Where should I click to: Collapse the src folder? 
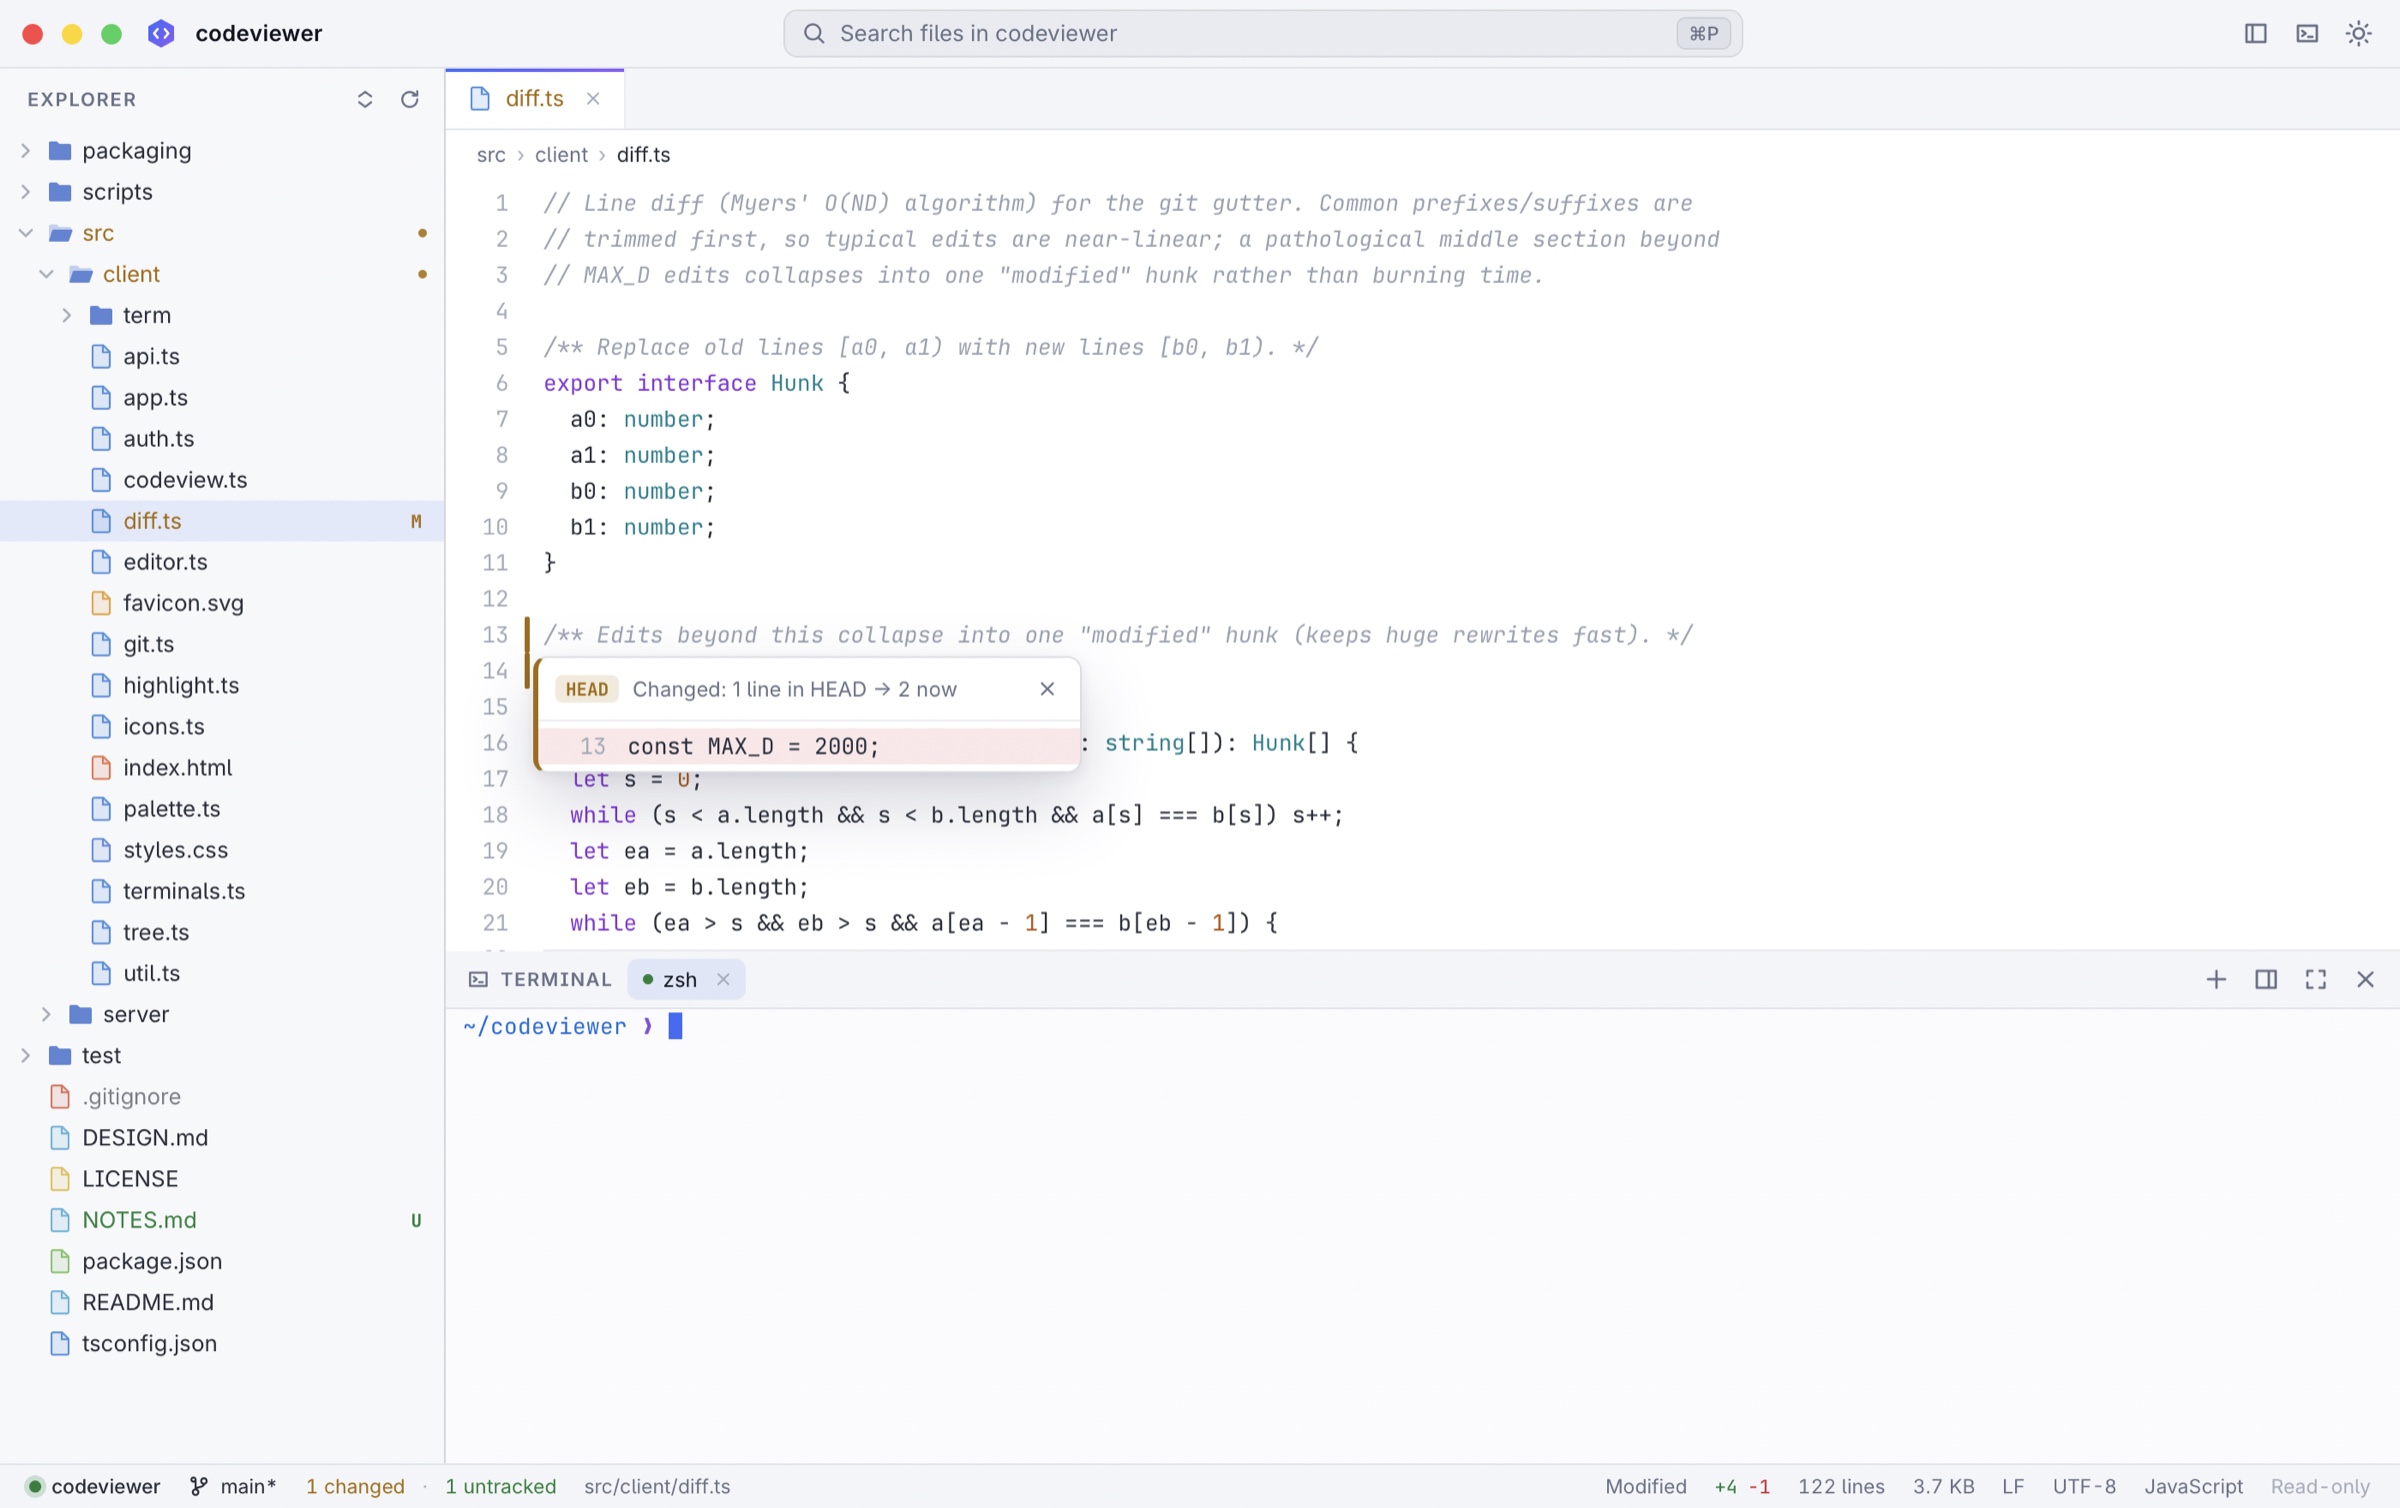(26, 232)
